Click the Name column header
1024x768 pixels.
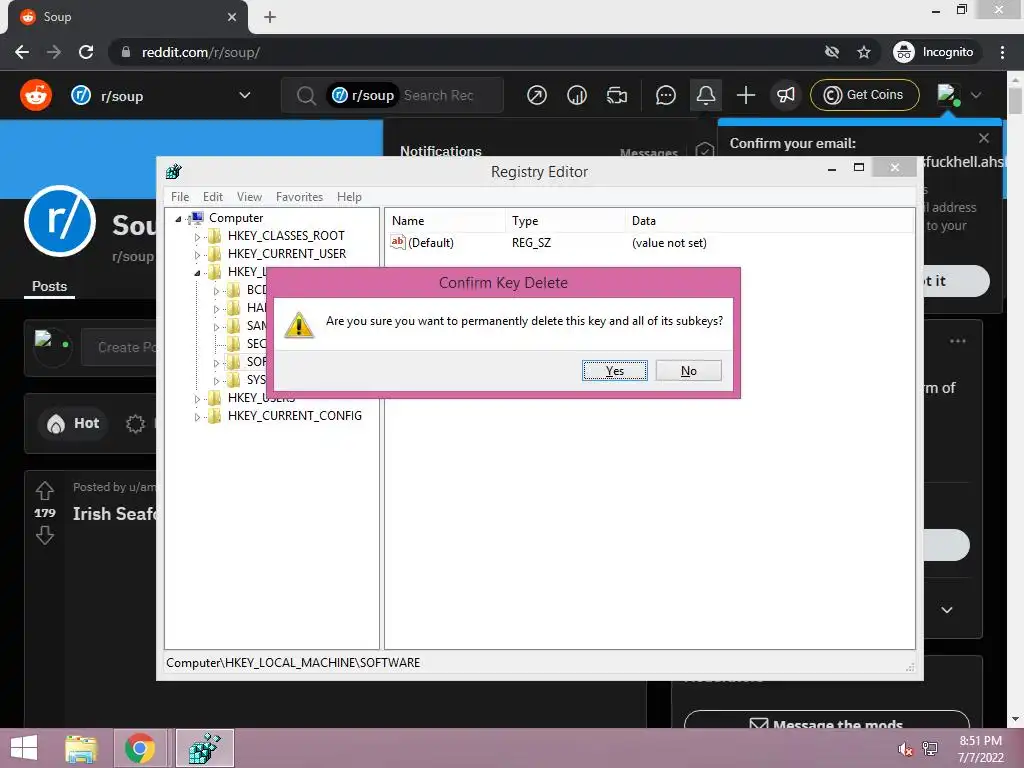[445, 221]
